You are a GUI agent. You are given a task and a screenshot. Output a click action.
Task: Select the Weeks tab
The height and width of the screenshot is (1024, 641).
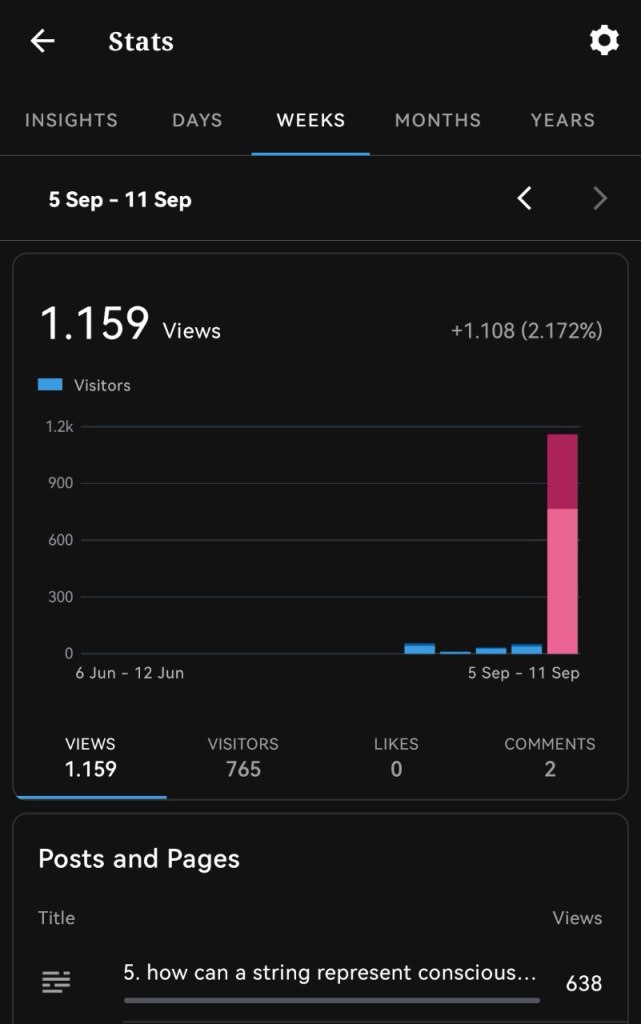311,120
